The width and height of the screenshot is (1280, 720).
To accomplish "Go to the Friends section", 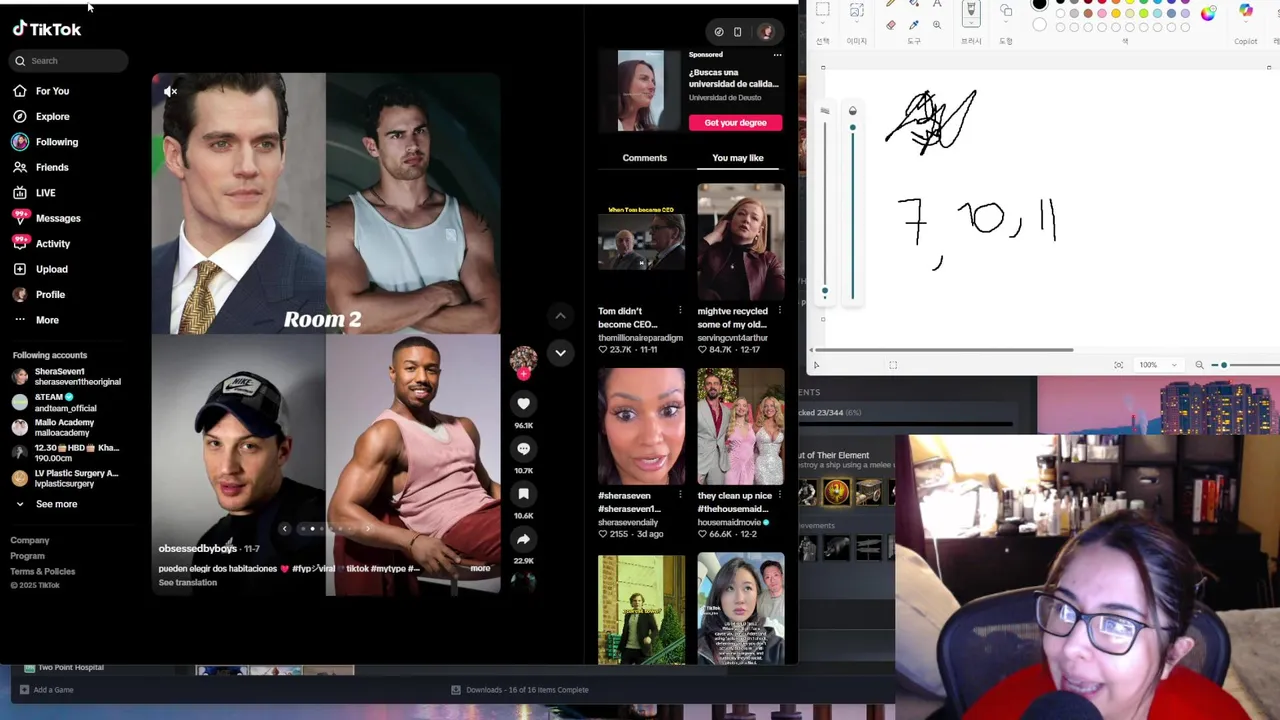I will (52, 167).
